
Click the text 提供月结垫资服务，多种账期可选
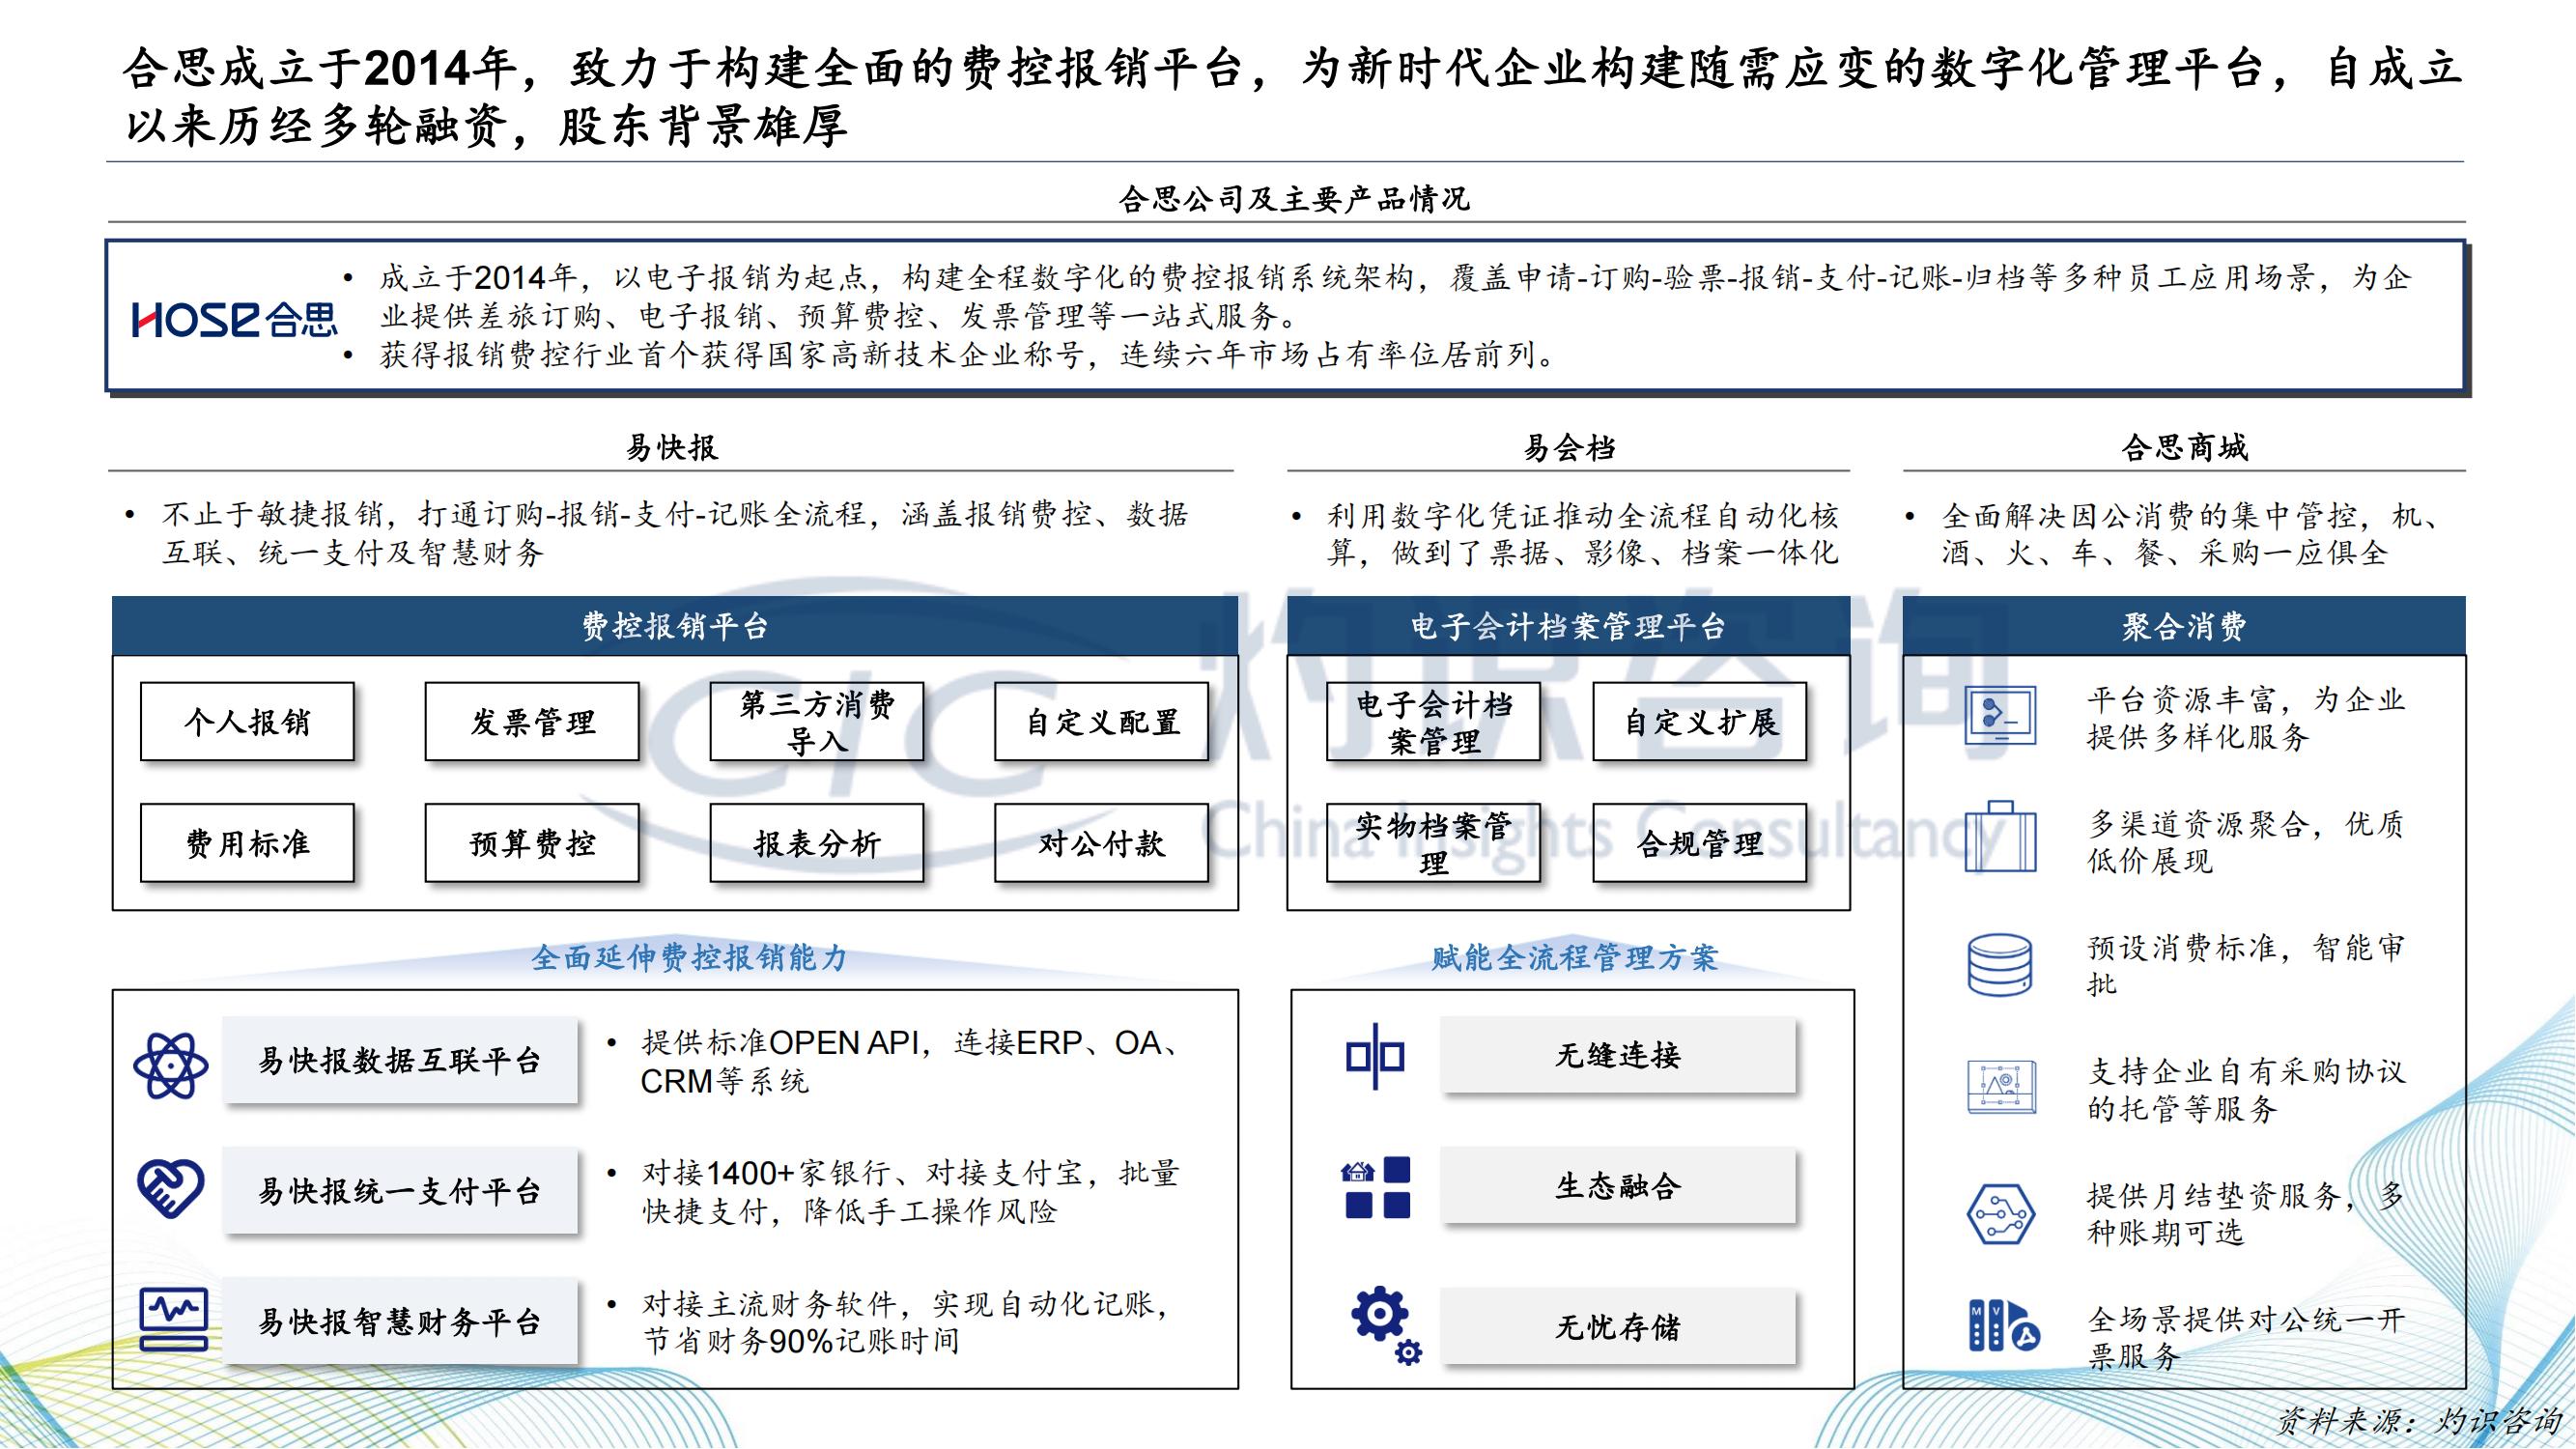[x=2246, y=1213]
